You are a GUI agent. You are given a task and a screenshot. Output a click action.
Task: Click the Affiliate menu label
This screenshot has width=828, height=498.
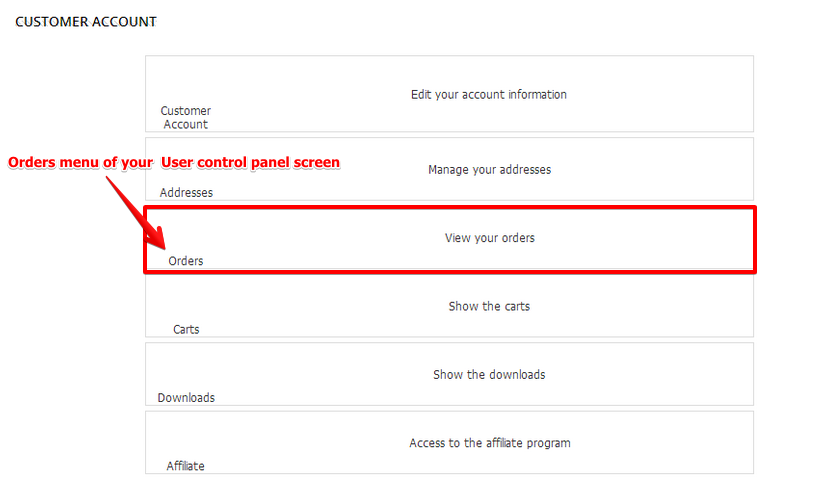pyautogui.click(x=186, y=465)
